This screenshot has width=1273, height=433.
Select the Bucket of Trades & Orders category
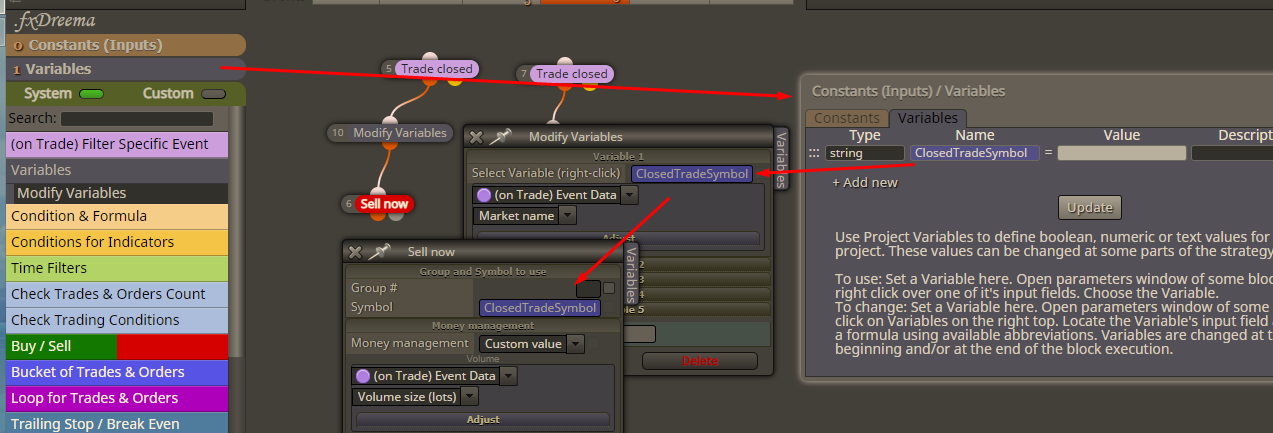117,372
